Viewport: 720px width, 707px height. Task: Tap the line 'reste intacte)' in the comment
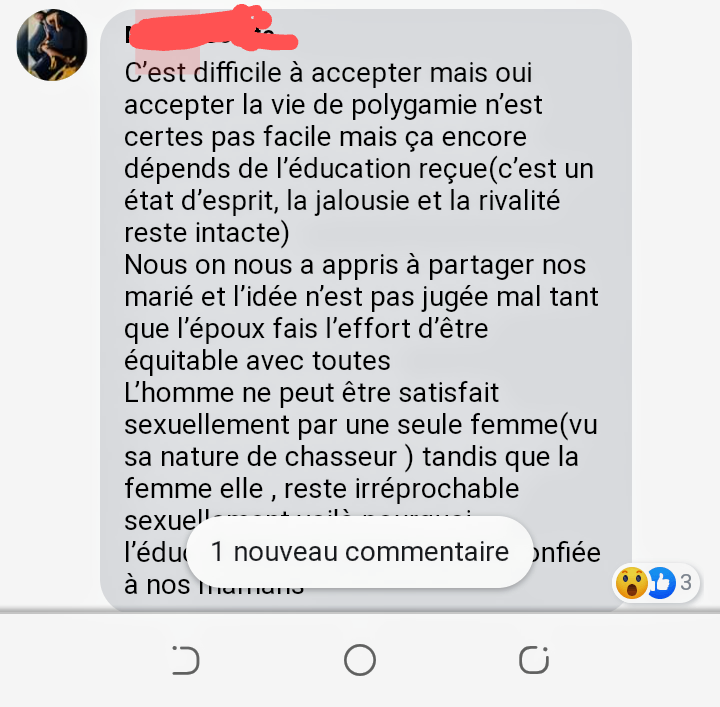[207, 233]
